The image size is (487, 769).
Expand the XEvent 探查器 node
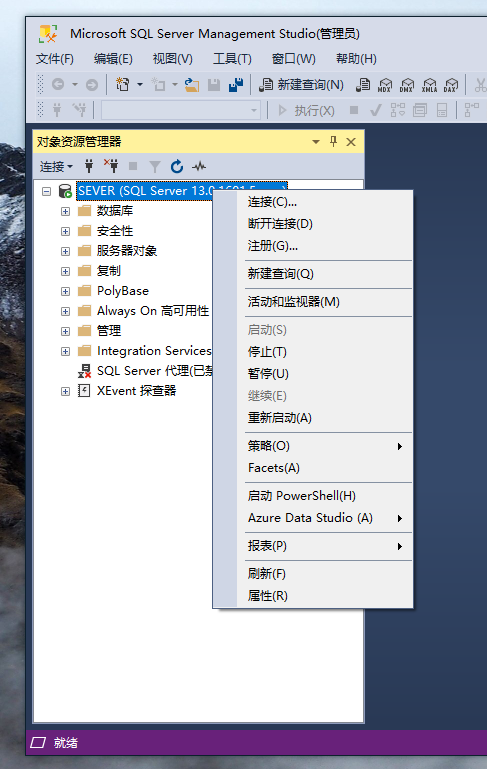[65, 391]
